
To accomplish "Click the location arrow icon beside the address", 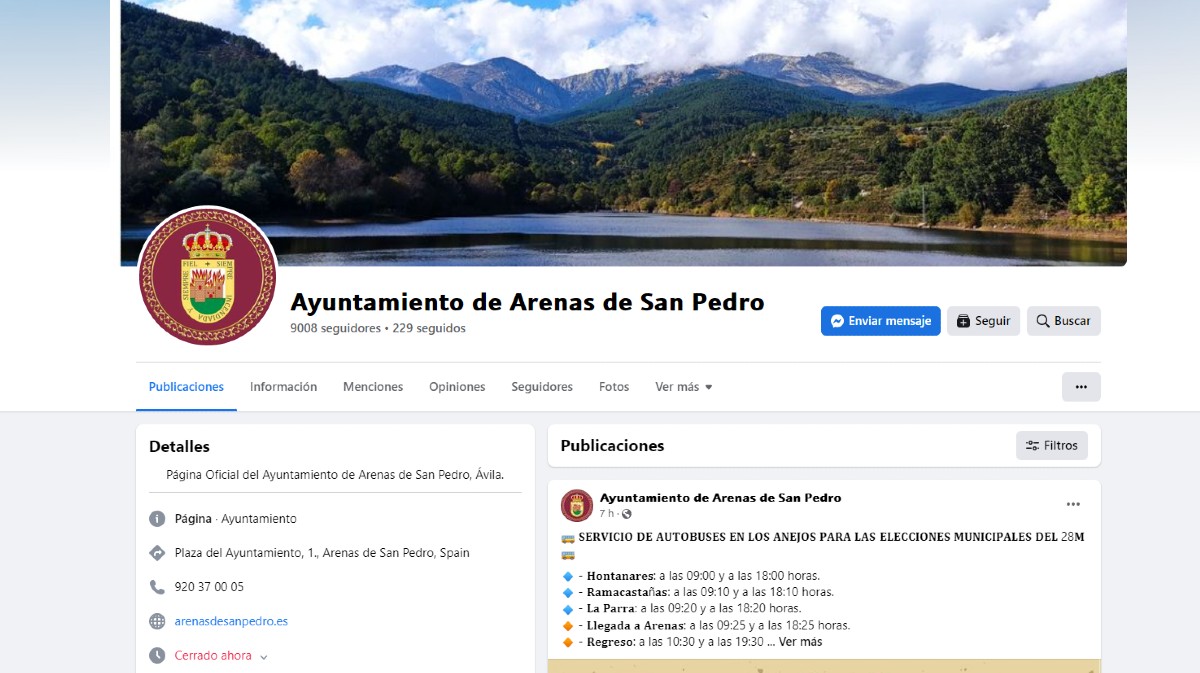I will (x=157, y=553).
